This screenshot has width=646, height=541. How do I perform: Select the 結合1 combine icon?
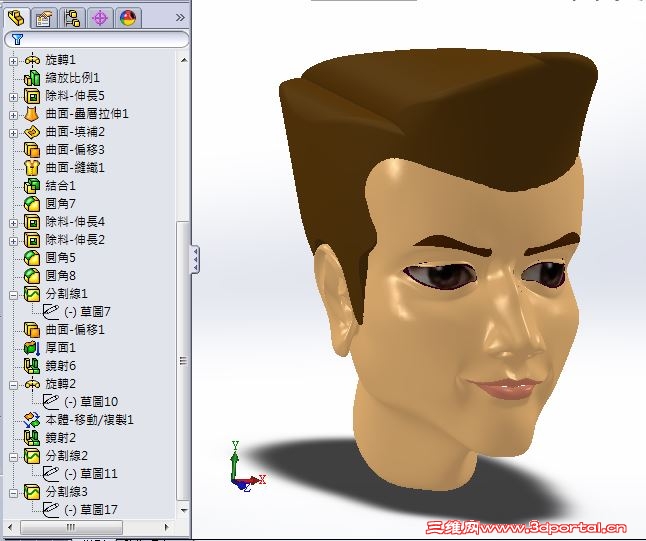coord(32,186)
